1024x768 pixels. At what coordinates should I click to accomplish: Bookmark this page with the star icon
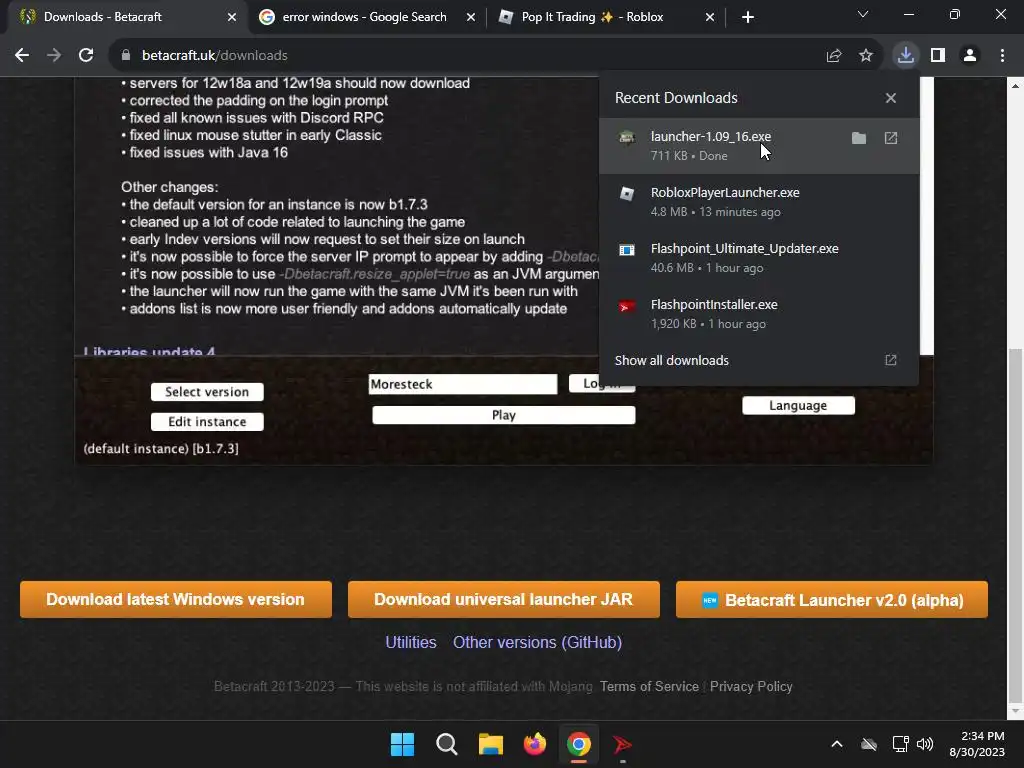point(866,56)
